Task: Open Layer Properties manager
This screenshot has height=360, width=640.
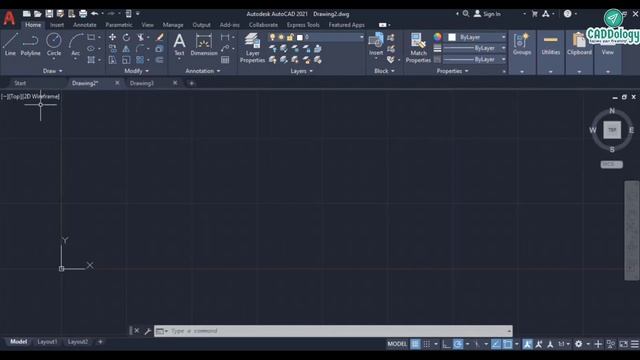Action: coord(252,48)
